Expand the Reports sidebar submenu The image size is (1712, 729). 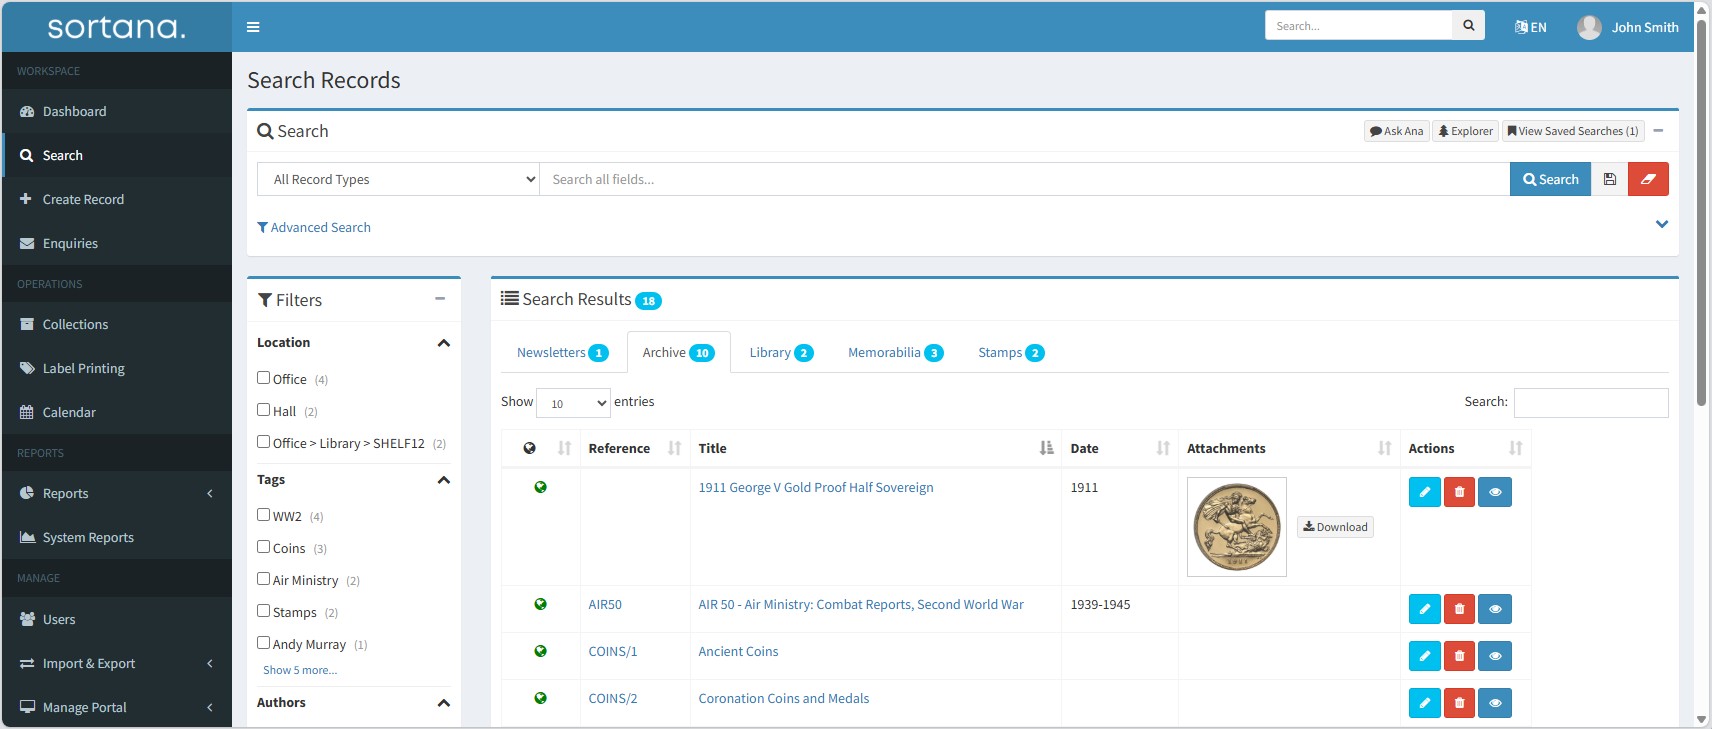tap(116, 493)
